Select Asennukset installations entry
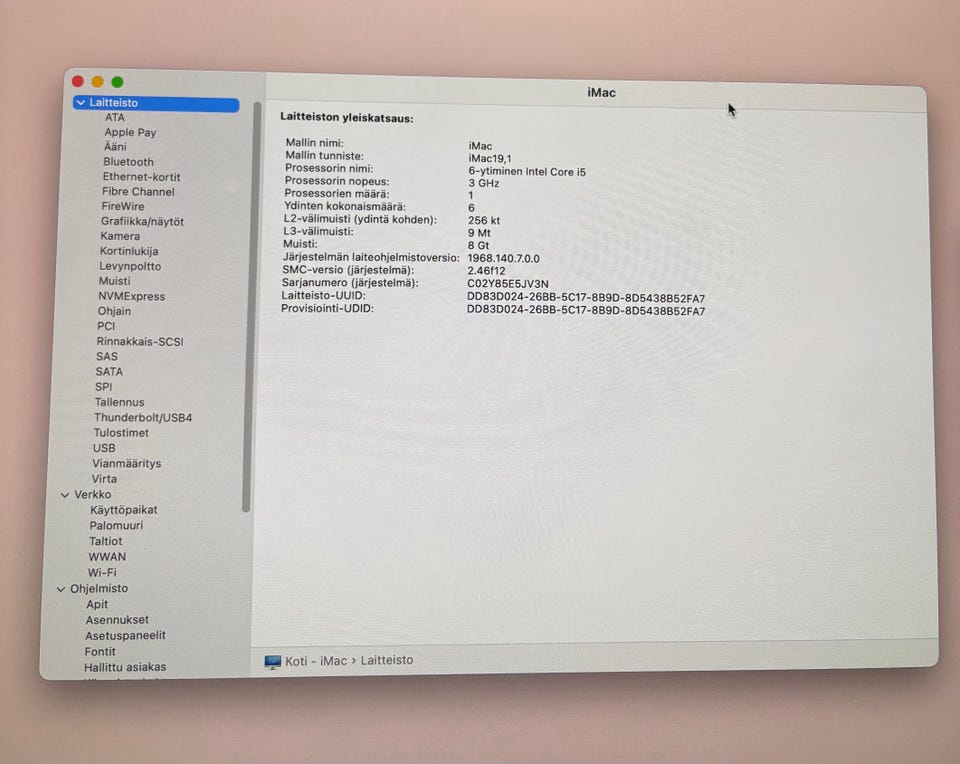Image resolution: width=960 pixels, height=764 pixels. (117, 620)
